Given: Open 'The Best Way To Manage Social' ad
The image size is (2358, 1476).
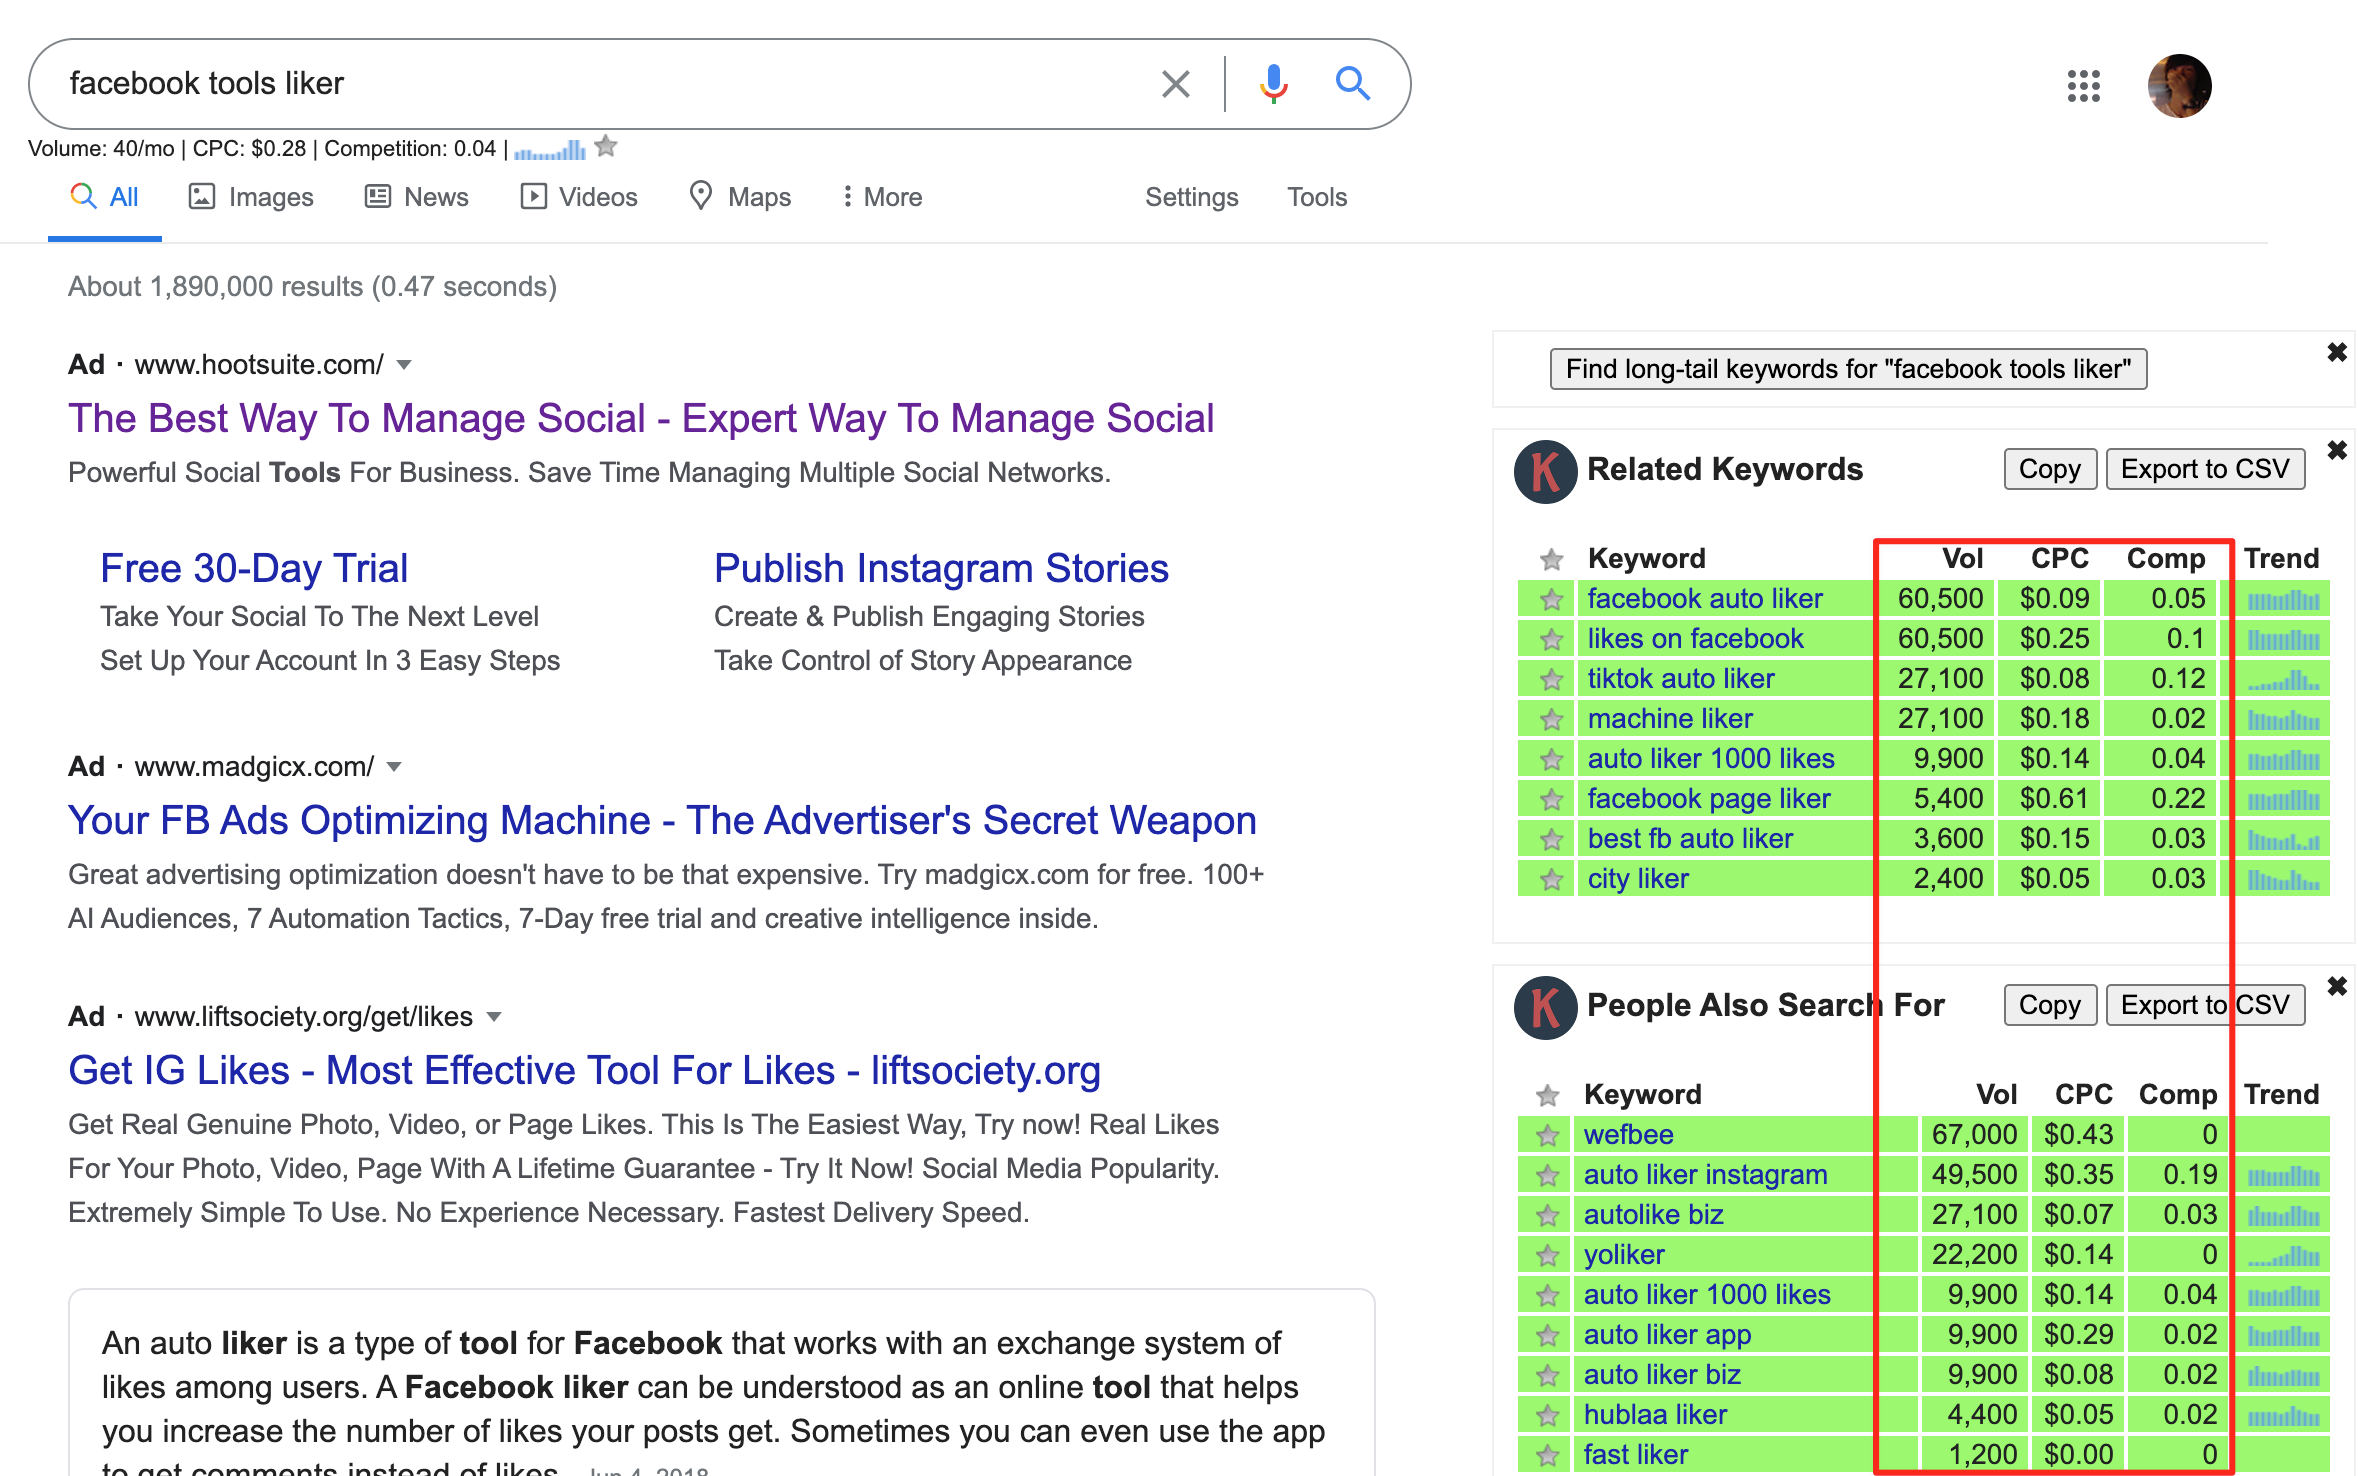Looking at the screenshot, I should point(641,418).
